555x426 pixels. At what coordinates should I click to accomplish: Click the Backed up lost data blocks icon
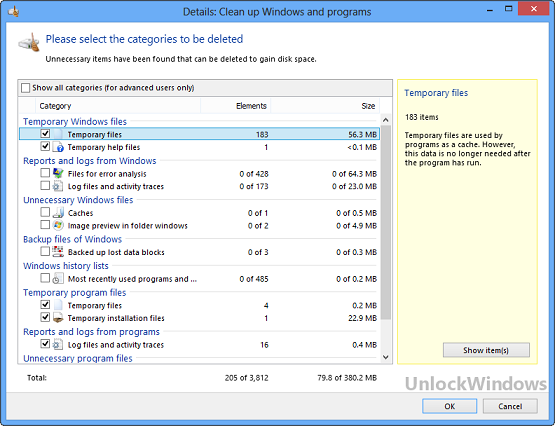pos(58,252)
